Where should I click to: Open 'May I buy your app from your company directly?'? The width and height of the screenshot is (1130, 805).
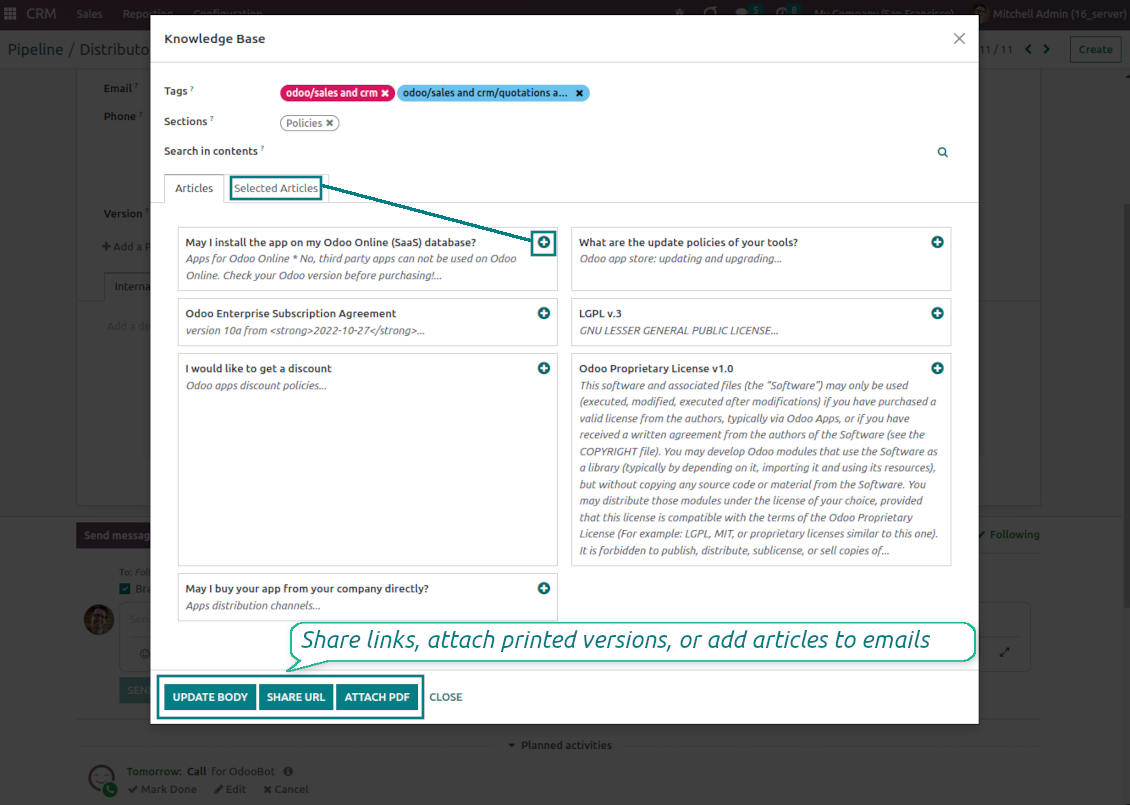coord(307,589)
